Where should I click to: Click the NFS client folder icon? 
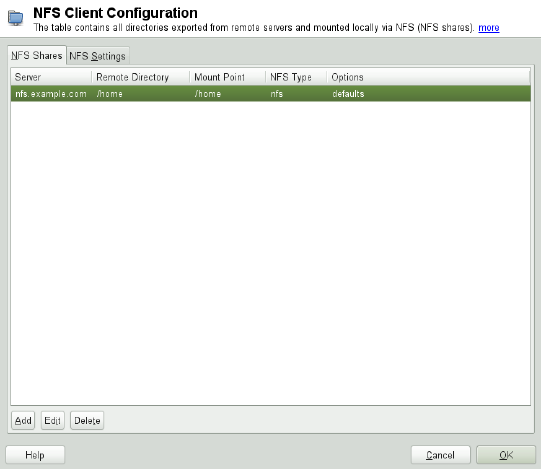tap(16, 18)
